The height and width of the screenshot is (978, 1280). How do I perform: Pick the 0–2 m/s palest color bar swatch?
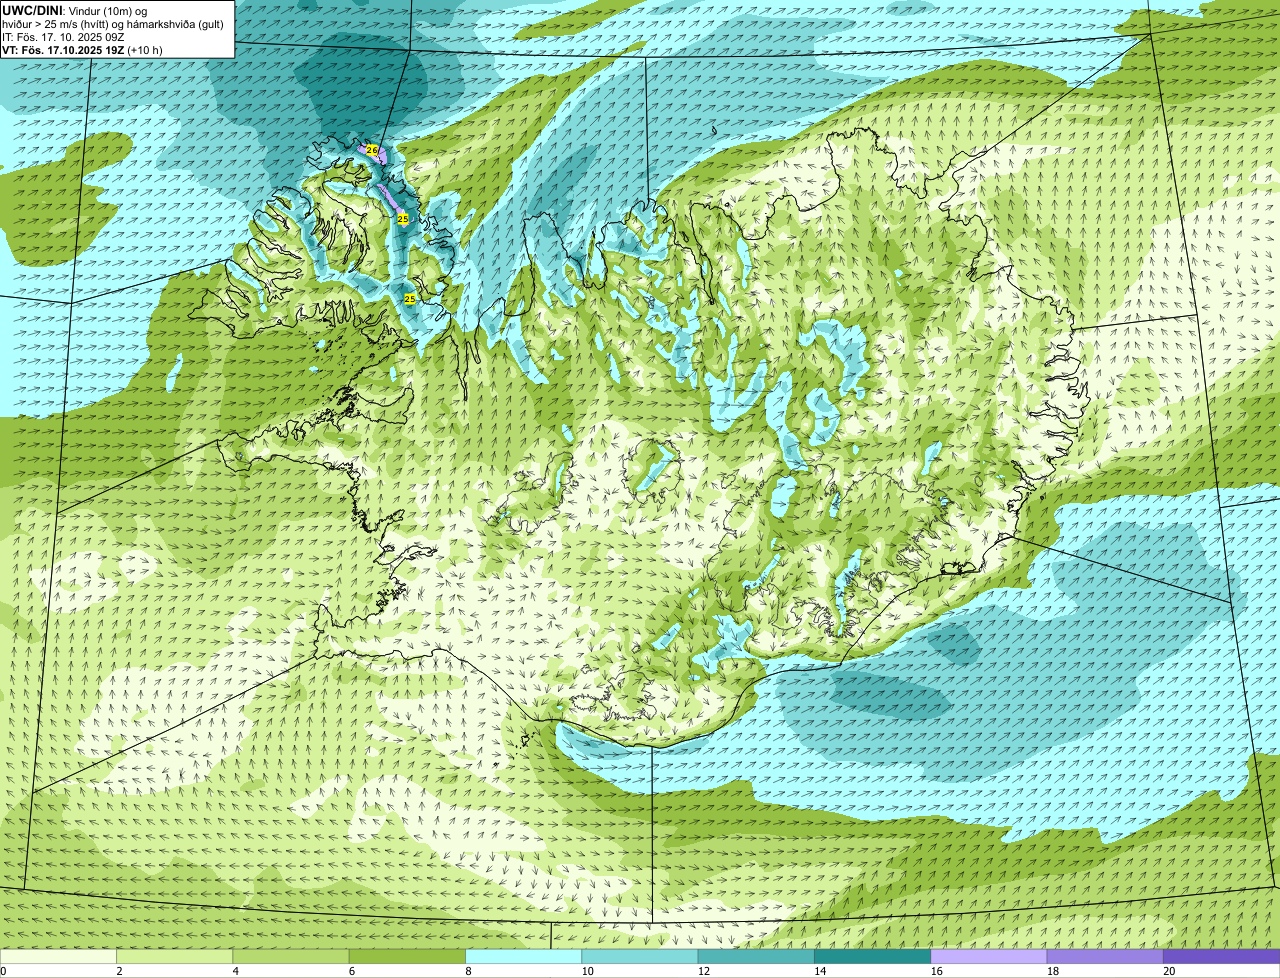(x=58, y=956)
